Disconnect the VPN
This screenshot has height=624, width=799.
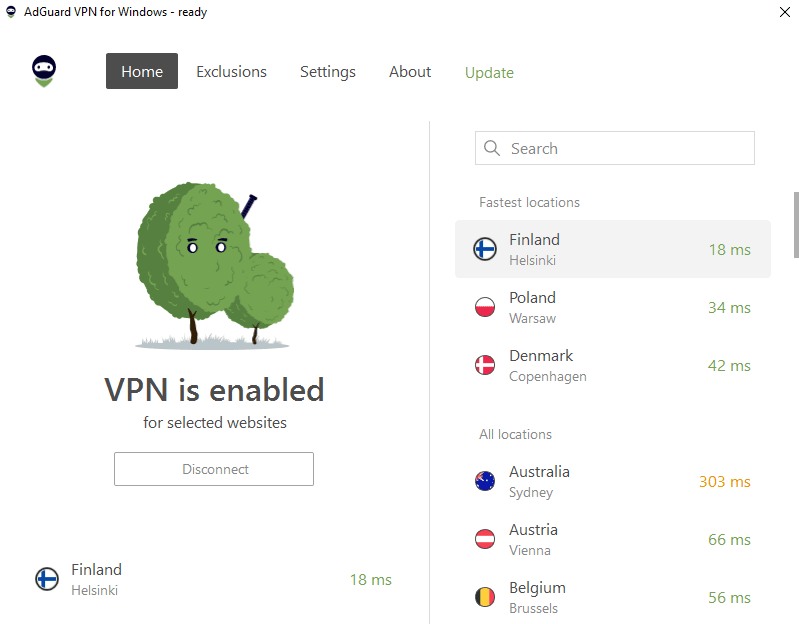(214, 469)
